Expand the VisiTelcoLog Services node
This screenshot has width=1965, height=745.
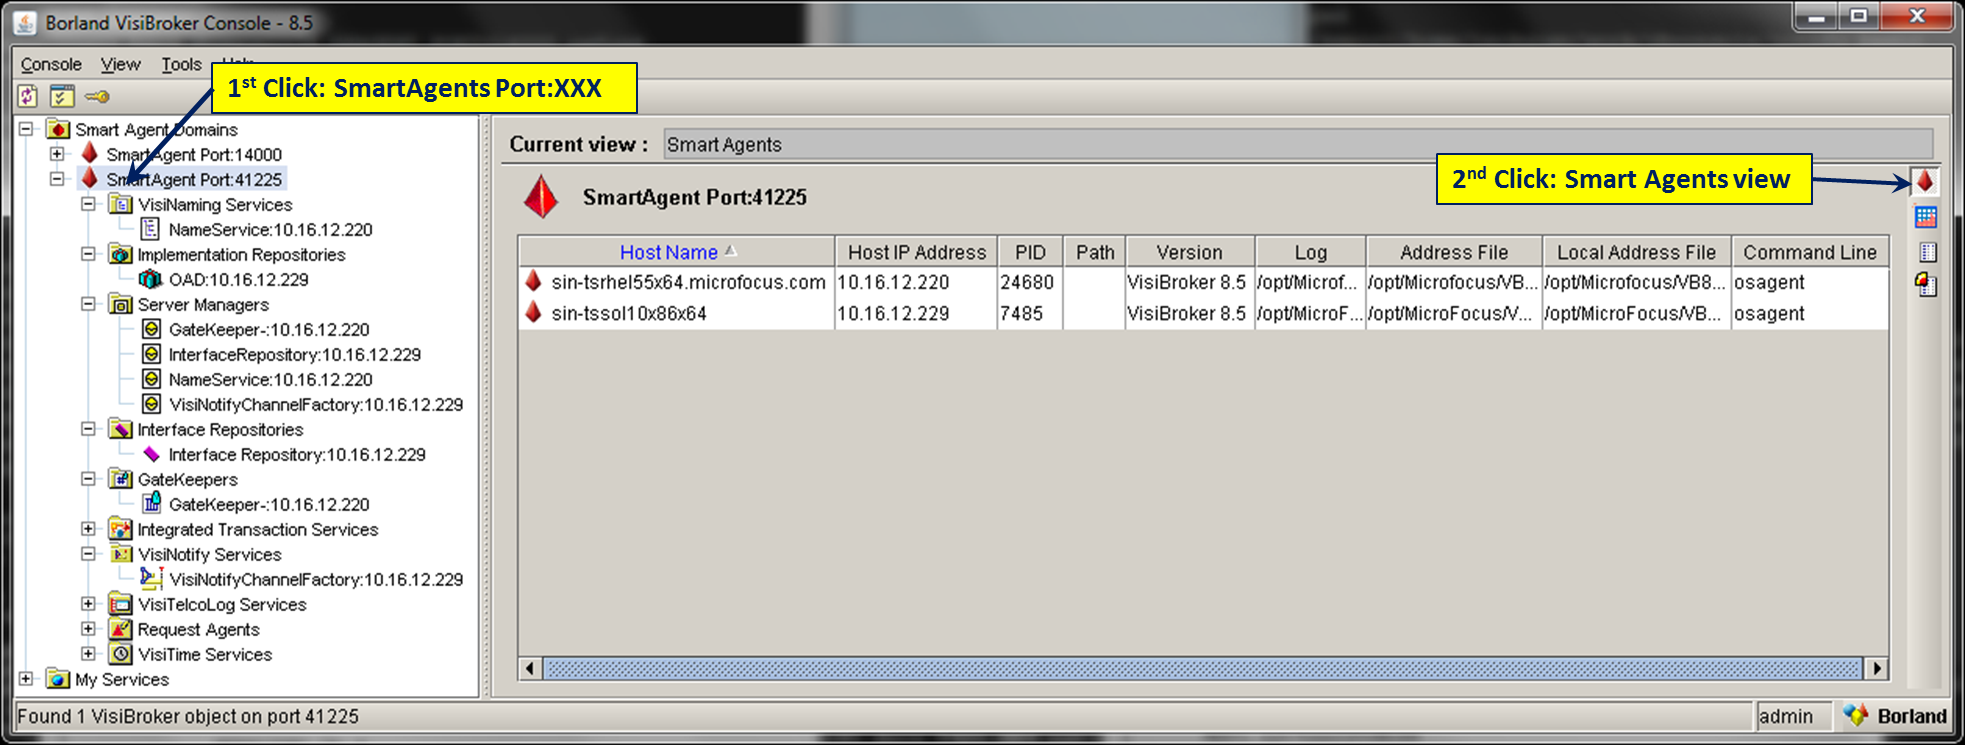[88, 604]
